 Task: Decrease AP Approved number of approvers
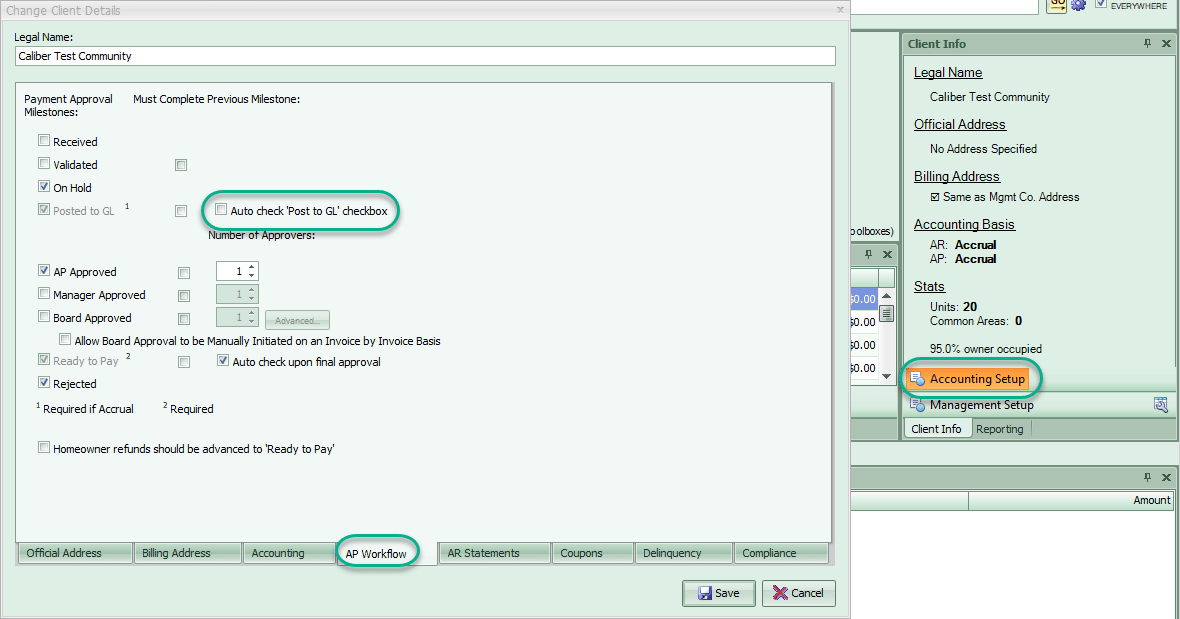coord(251,276)
